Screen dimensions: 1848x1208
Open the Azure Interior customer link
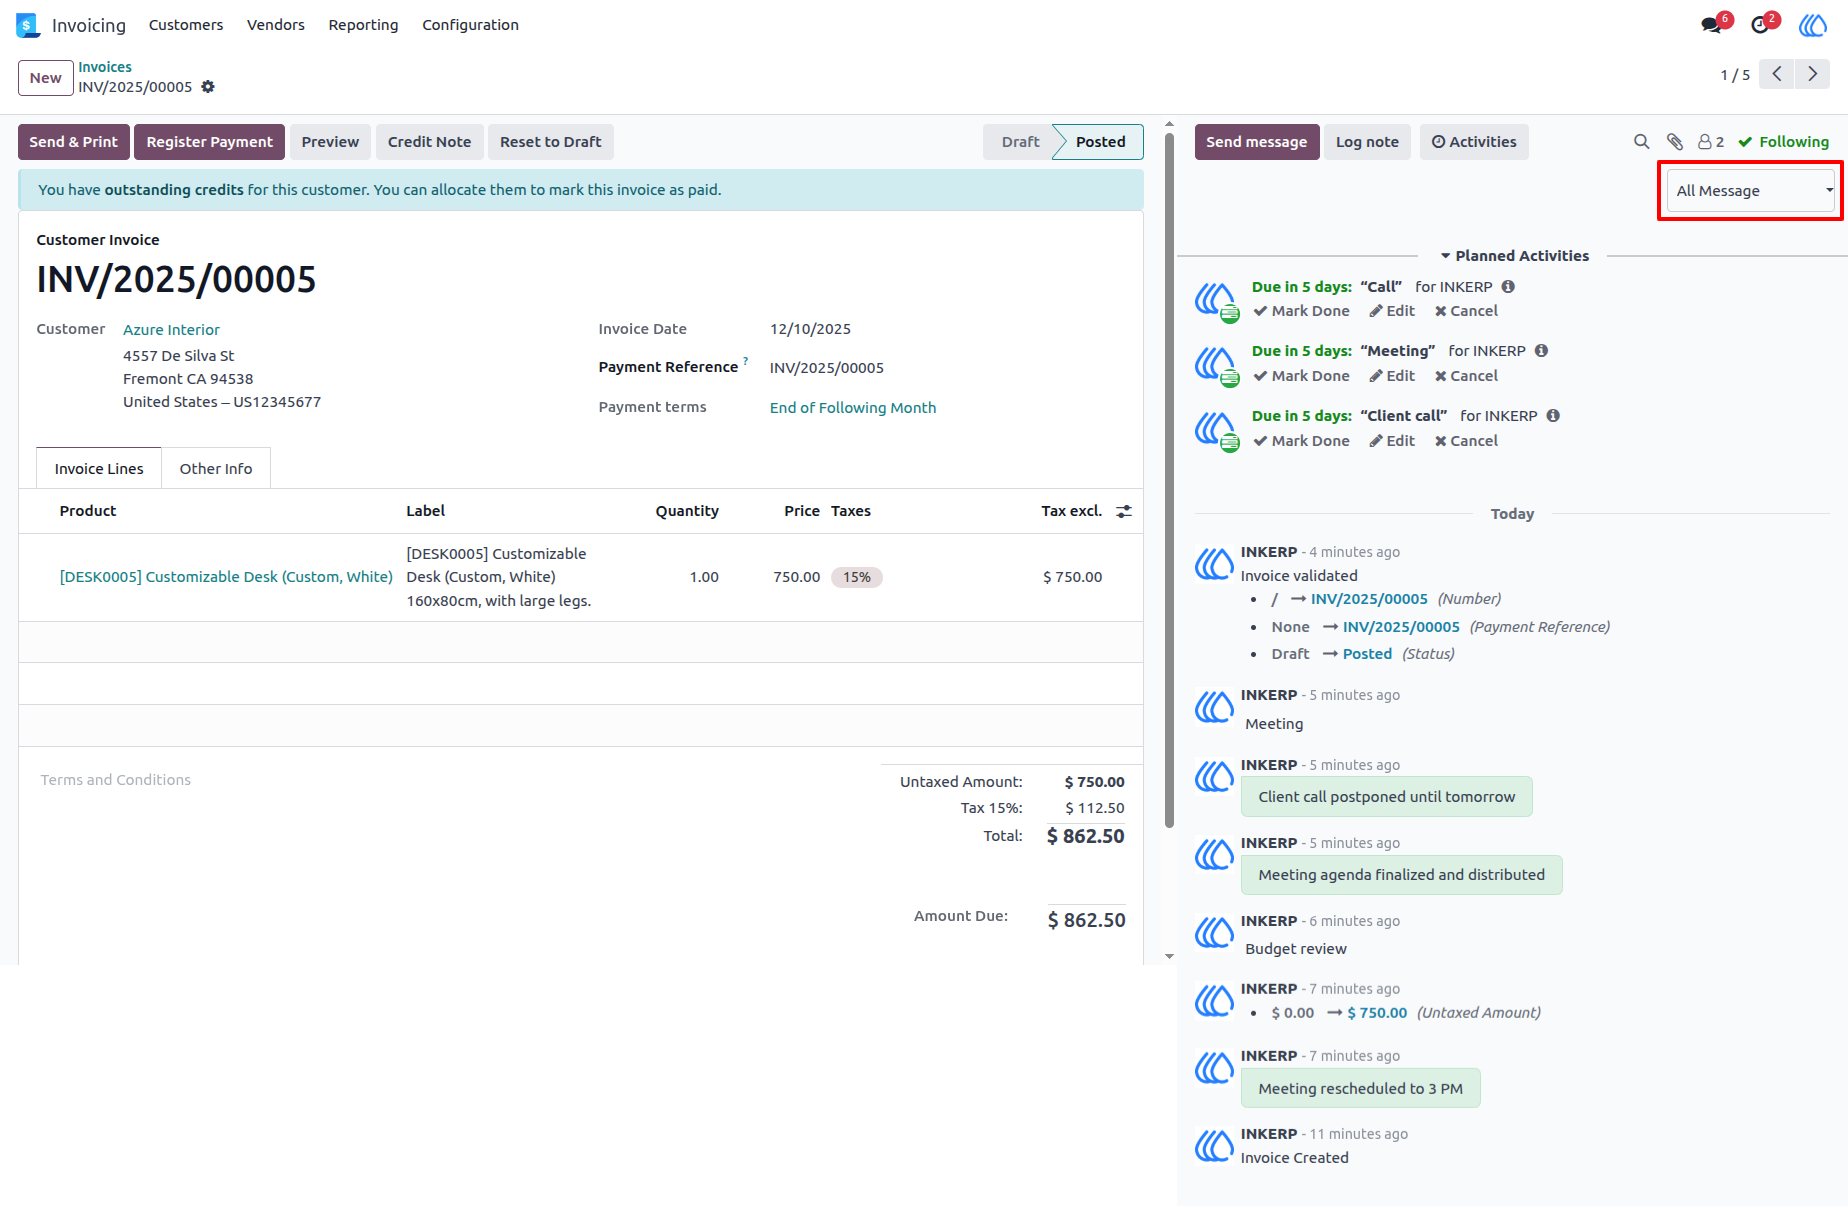[171, 330]
